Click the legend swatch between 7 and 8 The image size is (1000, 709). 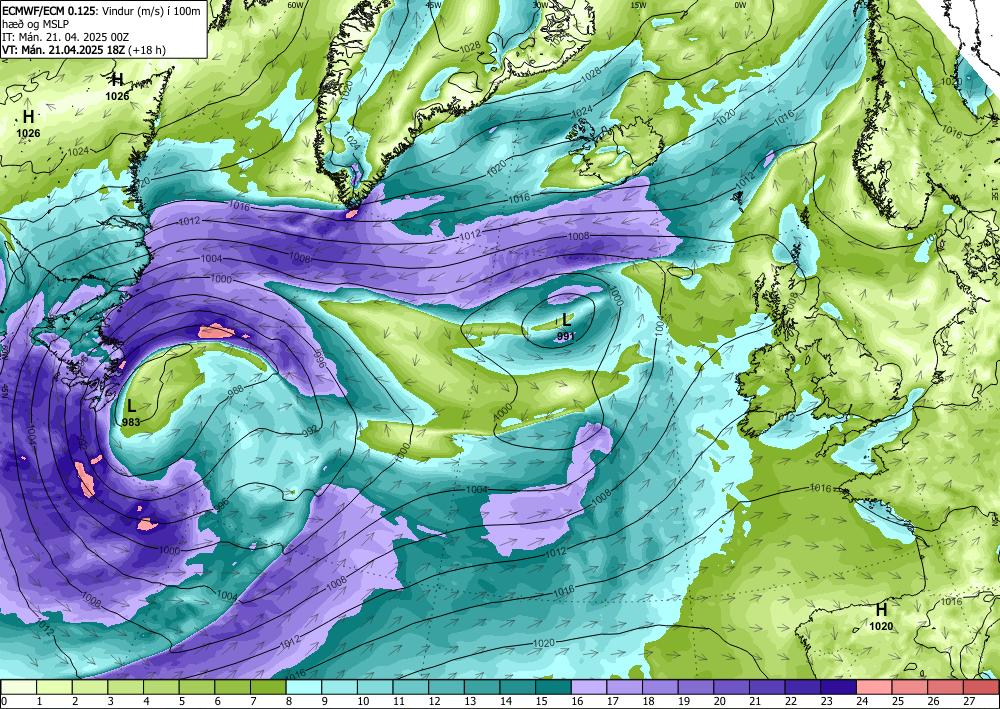pos(268,687)
